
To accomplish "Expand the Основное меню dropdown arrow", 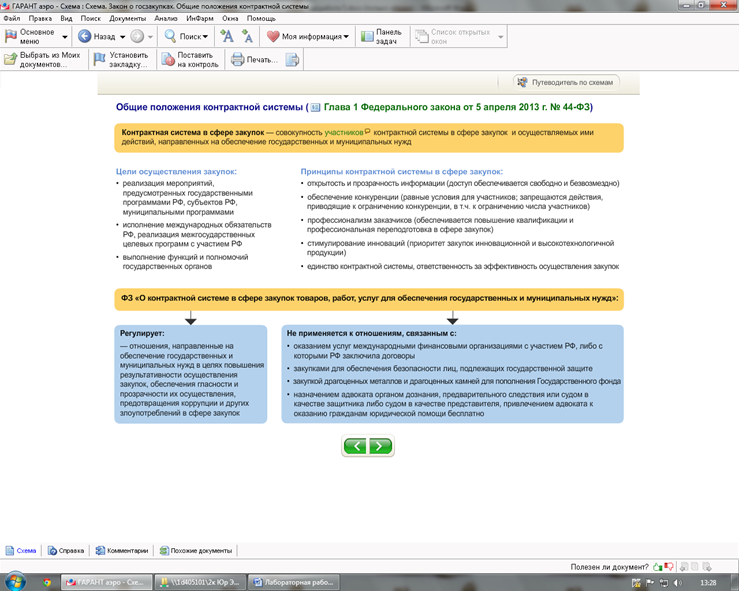I will pyautogui.click(x=65, y=37).
